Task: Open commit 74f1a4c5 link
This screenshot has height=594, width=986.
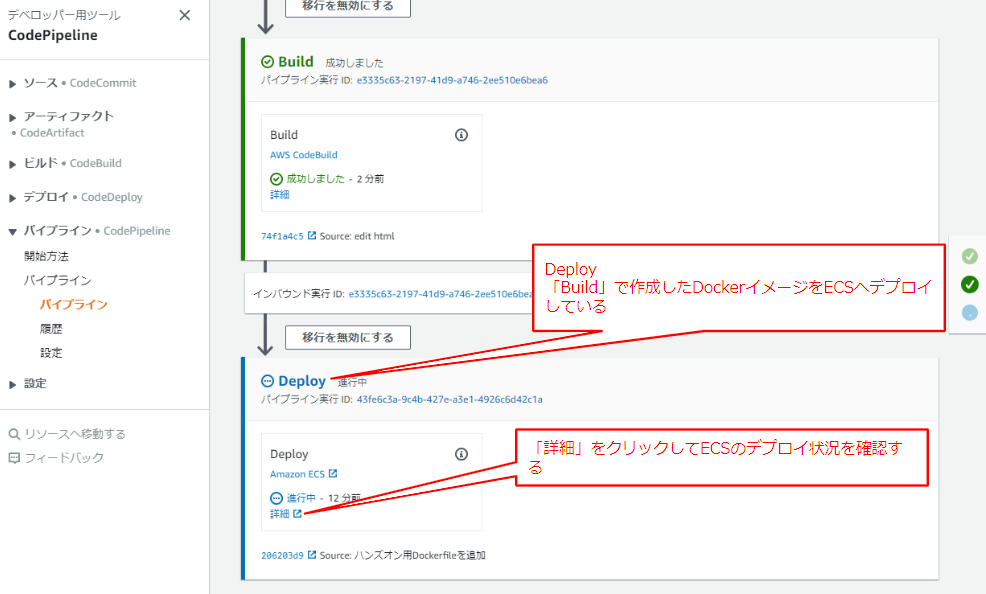Action: (282, 236)
